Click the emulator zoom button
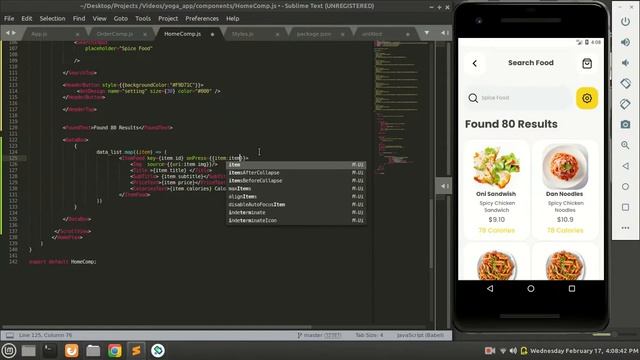The height and width of the screenshot is (360, 640). (625, 145)
